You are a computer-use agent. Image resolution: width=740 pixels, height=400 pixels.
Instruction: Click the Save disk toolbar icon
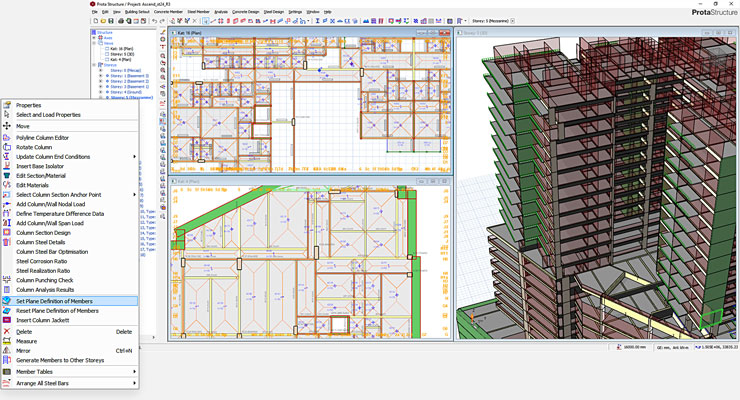tap(111, 21)
